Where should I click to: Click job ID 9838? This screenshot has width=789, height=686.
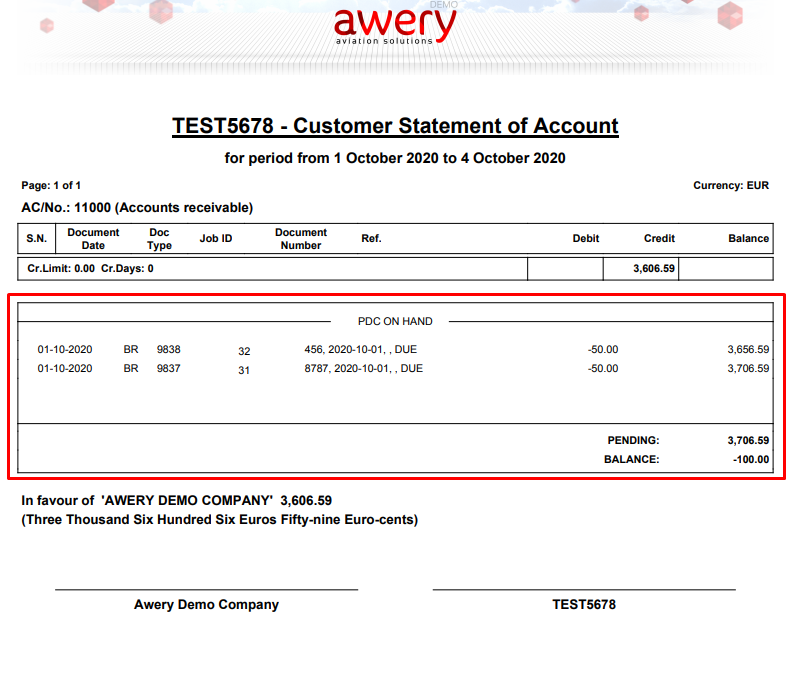(x=169, y=349)
